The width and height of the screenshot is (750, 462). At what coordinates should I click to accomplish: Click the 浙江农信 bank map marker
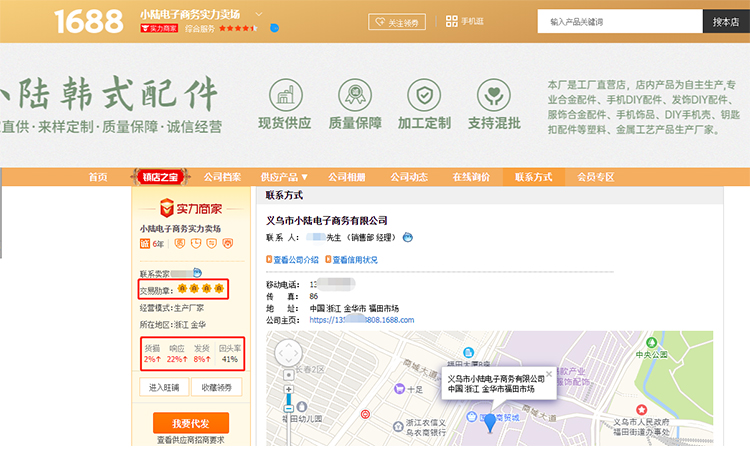point(398,426)
